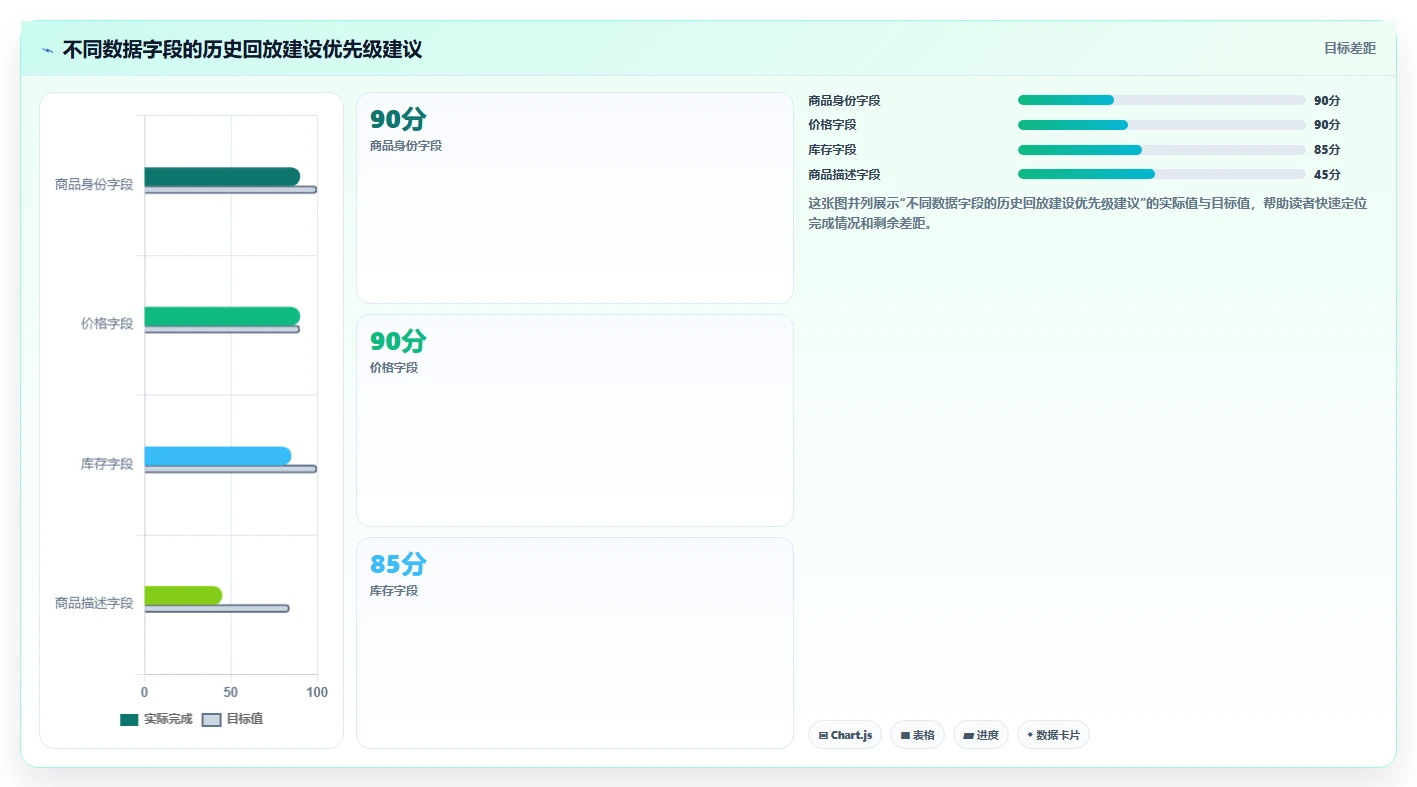The width and height of the screenshot is (1417, 787).
Task: Click the green 价格字段 actual bar
Action: [222, 316]
